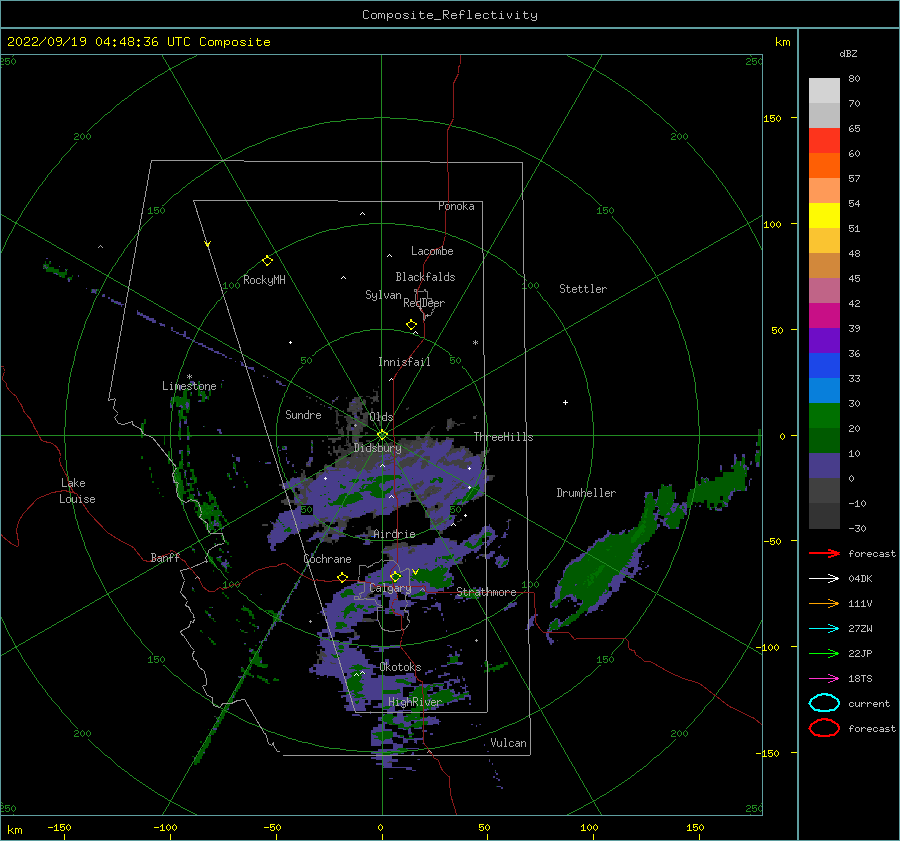Click the orange 111V arrow legend icon
The width and height of the screenshot is (900, 841).
[x=824, y=603]
